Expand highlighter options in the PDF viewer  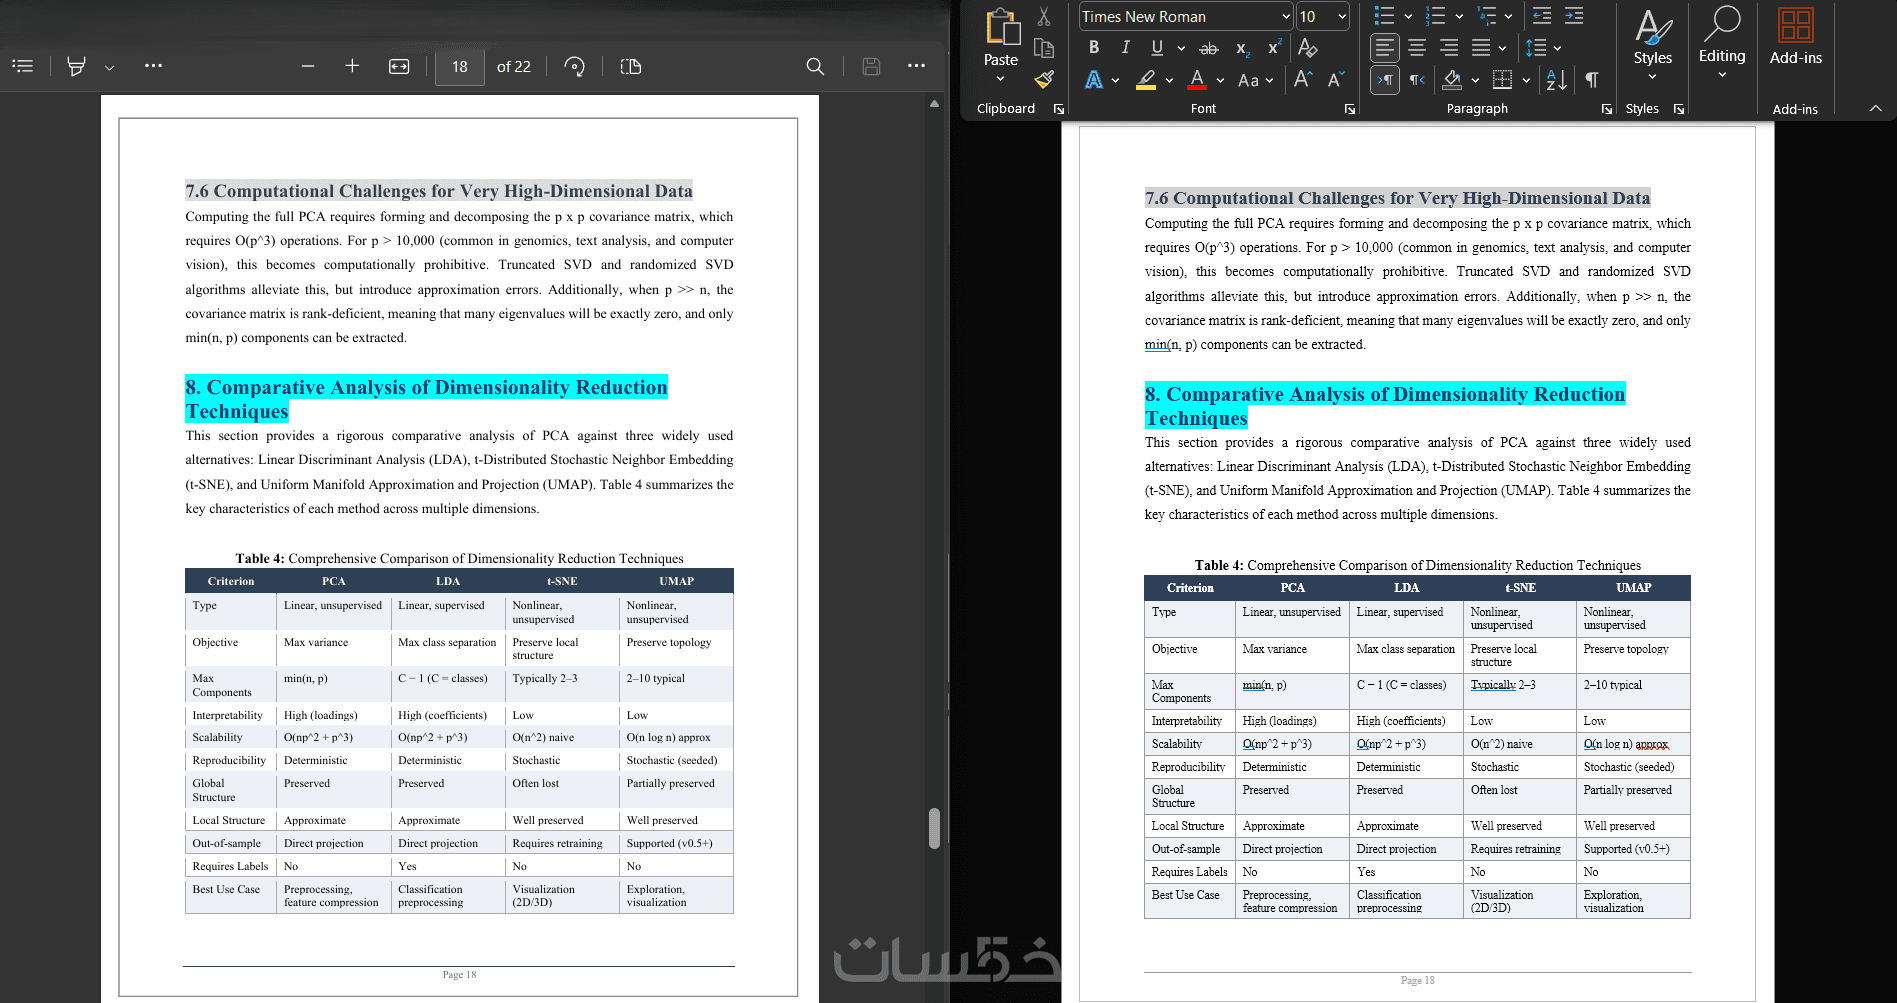(109, 67)
